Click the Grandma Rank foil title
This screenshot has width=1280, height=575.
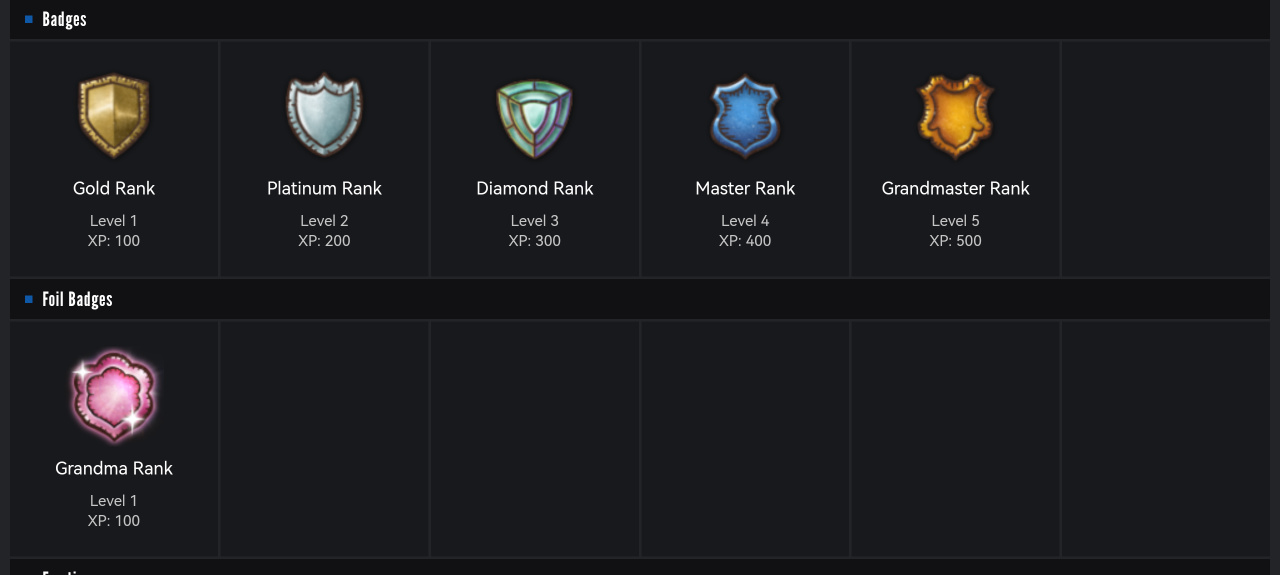(114, 468)
